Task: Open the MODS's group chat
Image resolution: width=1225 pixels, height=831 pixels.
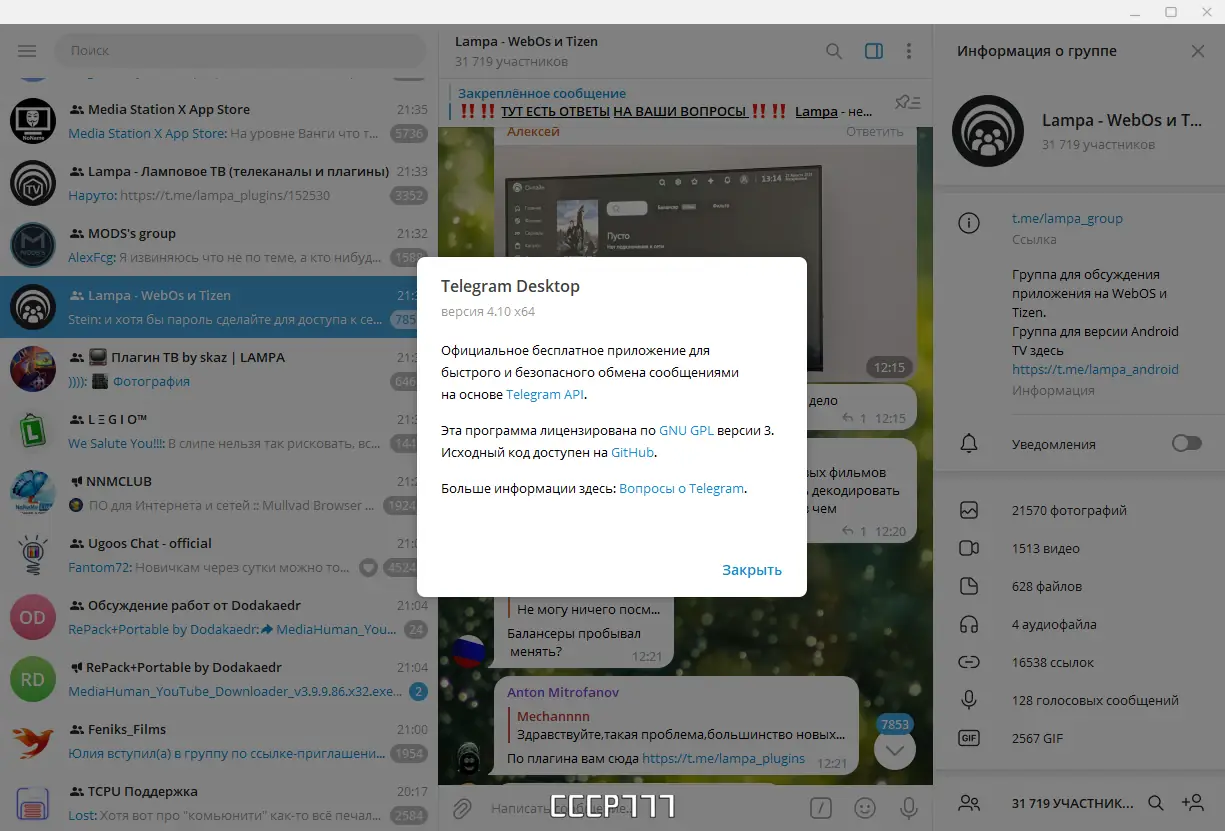Action: click(219, 245)
